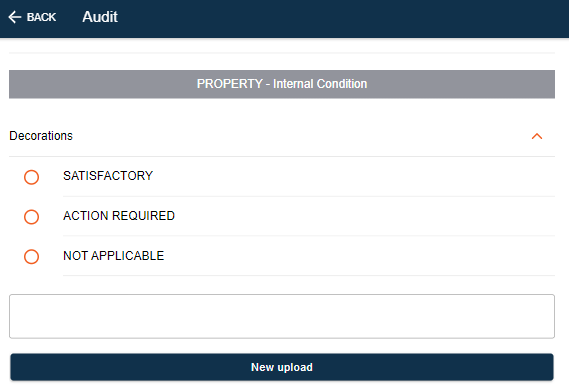Click the word Decorations in the accordion header
Image resolution: width=569 pixels, height=392 pixels.
(41, 136)
